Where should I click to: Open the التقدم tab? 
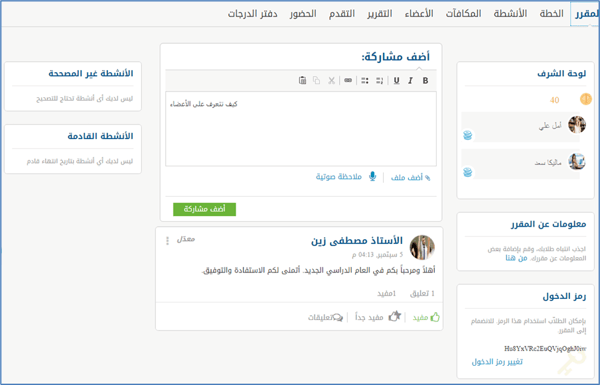tap(342, 14)
